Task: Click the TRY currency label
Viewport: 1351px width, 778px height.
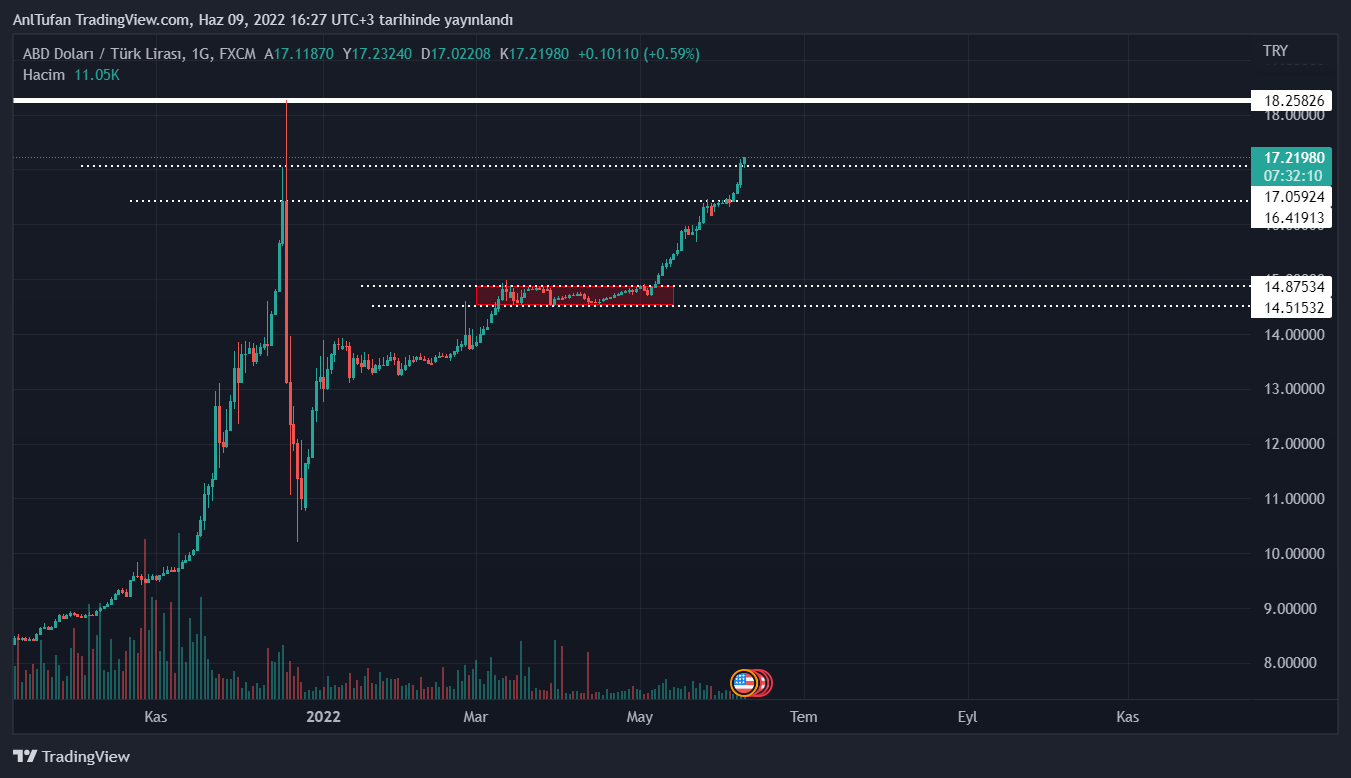Action: point(1275,51)
